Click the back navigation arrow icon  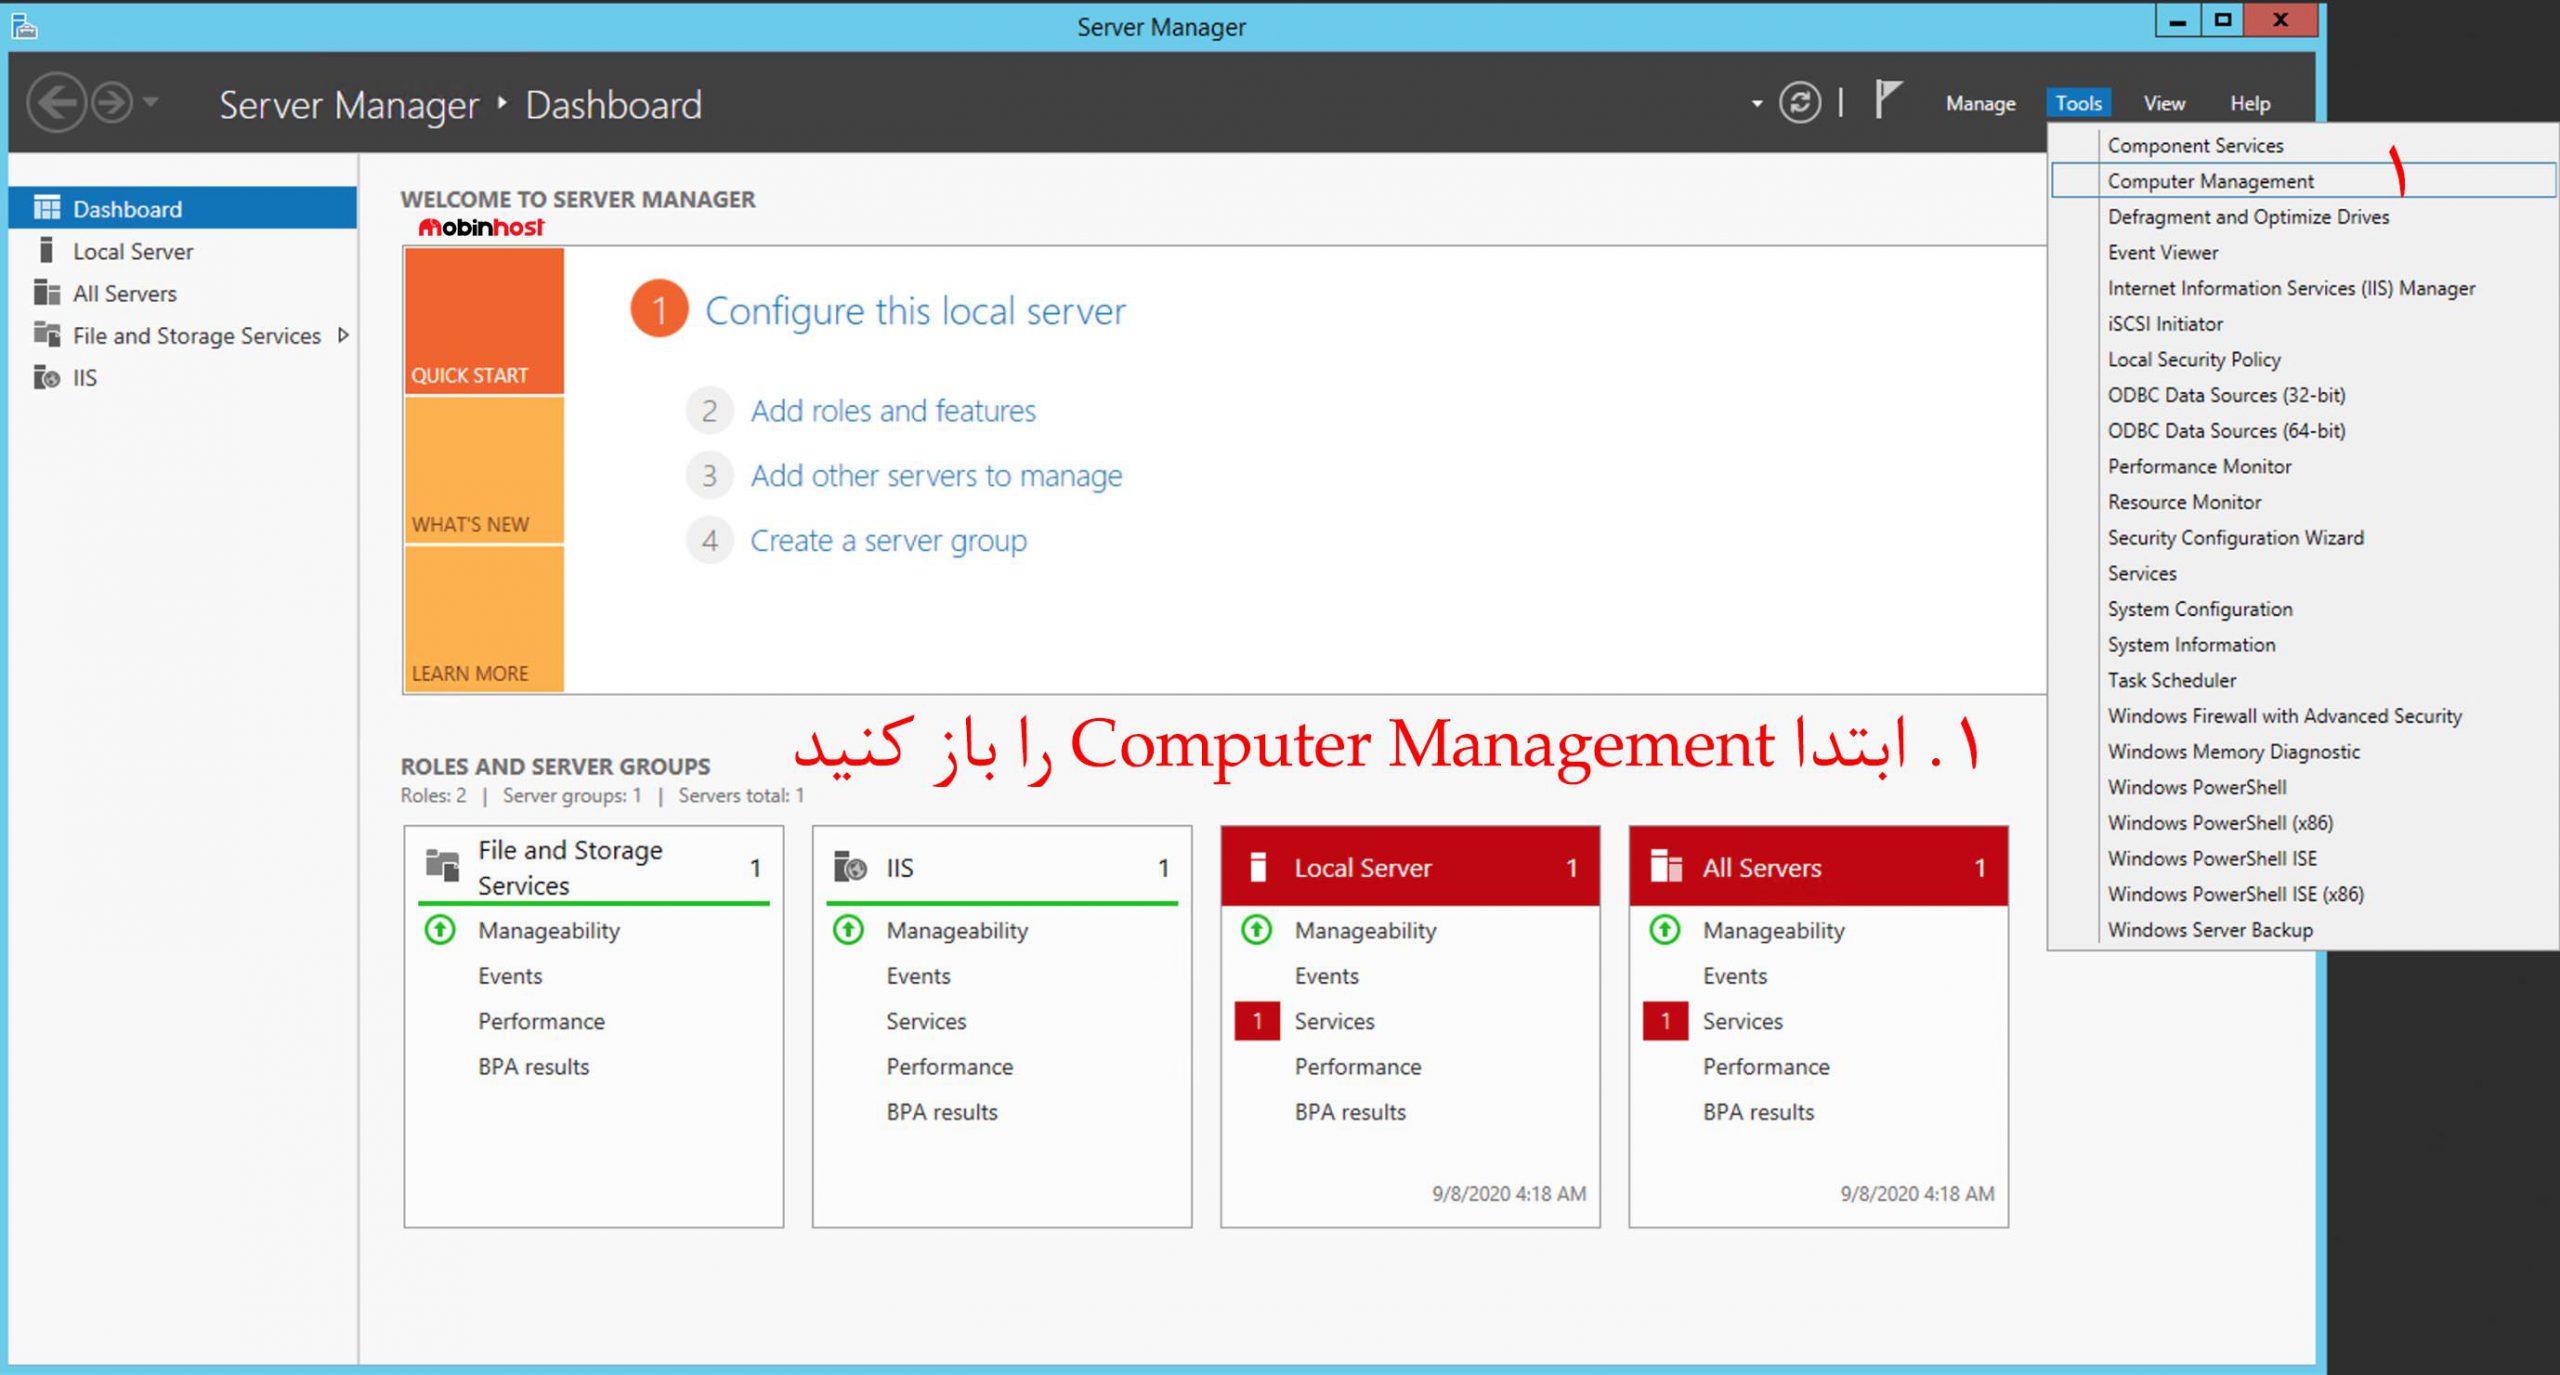click(56, 102)
